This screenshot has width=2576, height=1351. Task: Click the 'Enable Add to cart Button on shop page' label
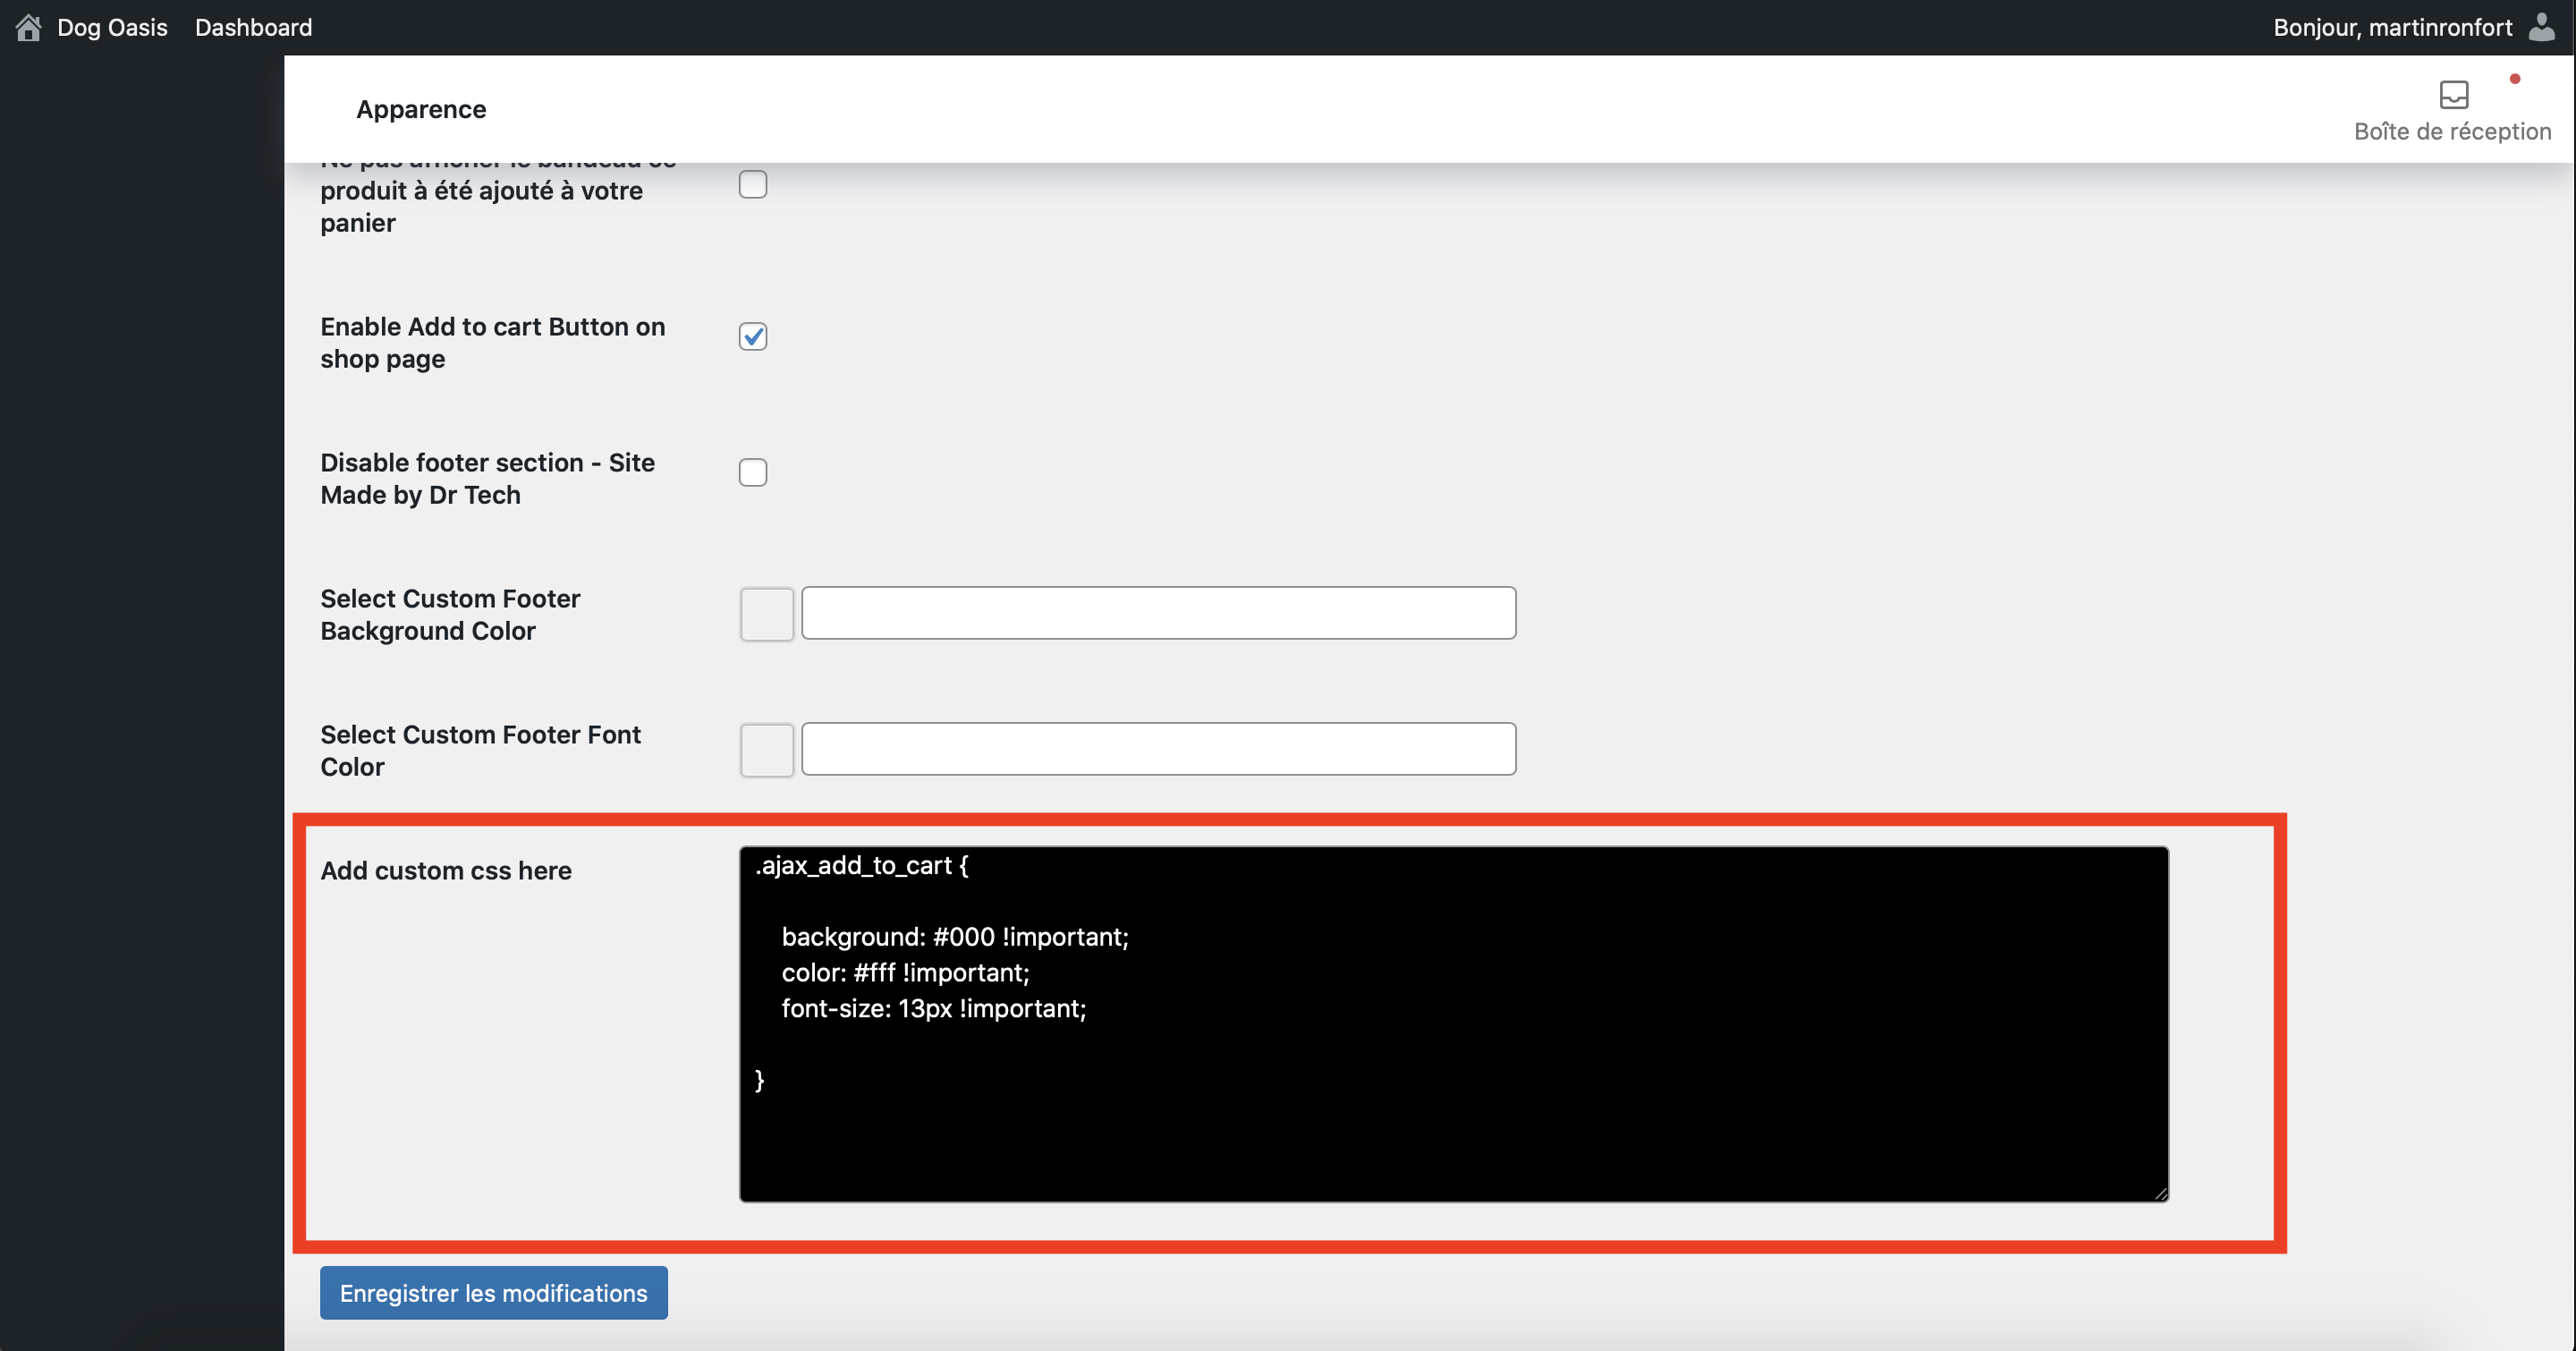[x=492, y=342]
